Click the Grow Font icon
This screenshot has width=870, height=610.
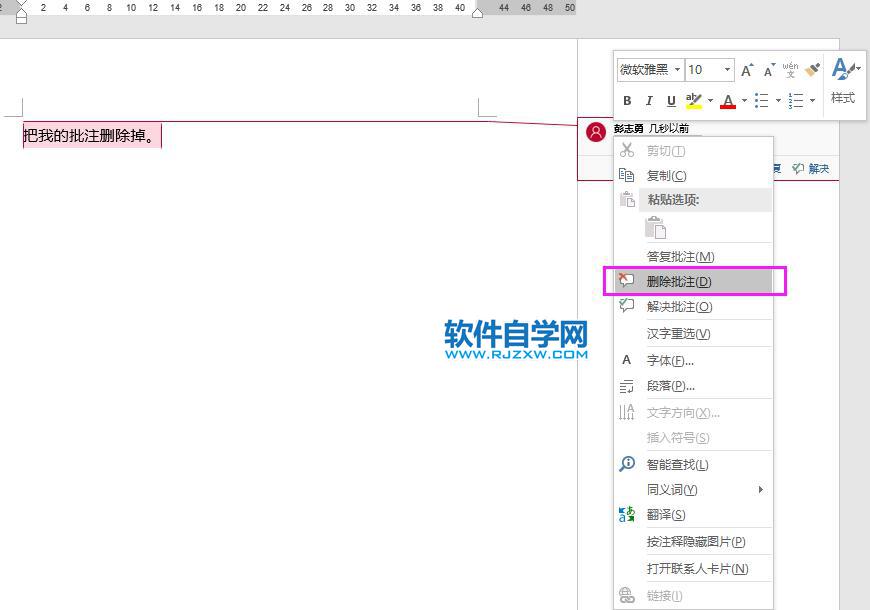[746, 68]
